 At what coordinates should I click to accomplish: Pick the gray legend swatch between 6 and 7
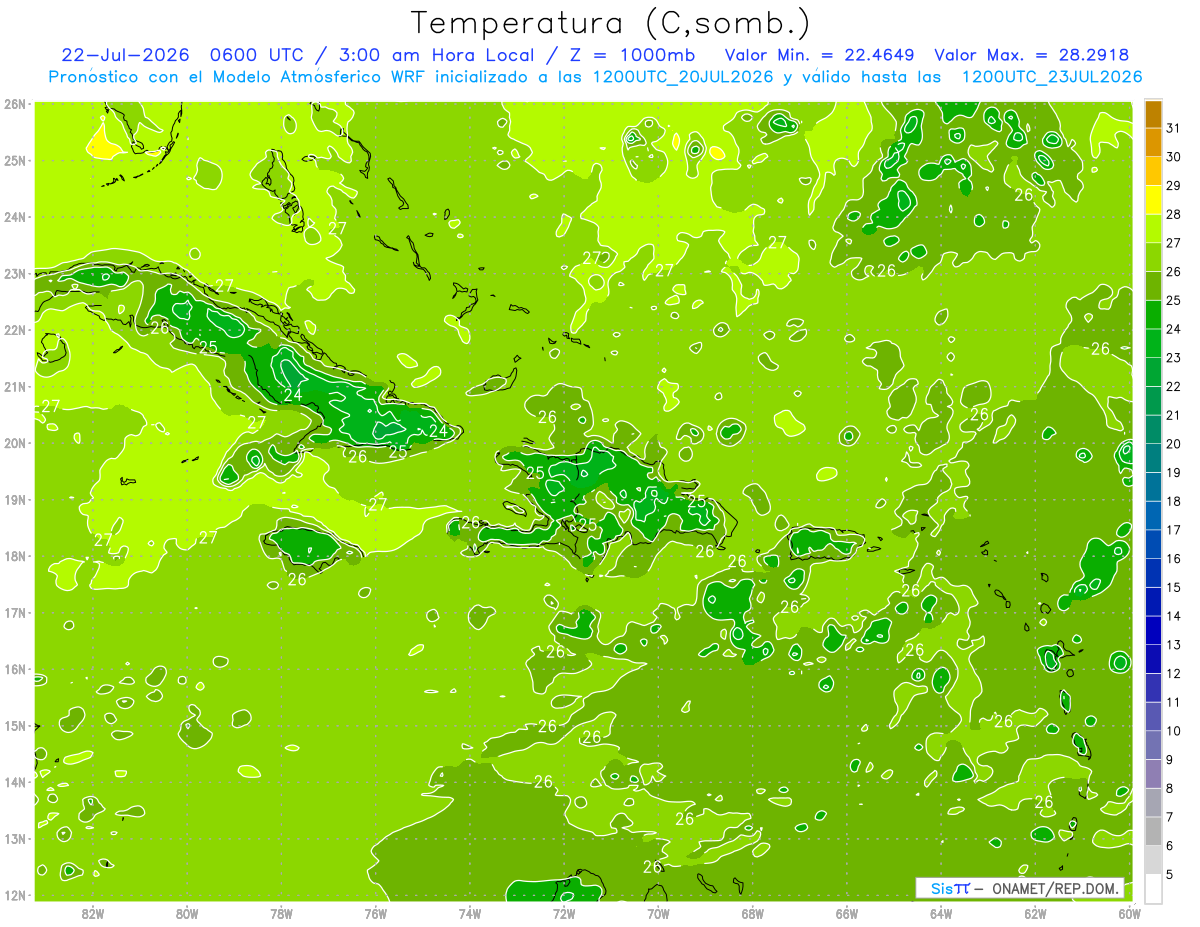pos(1153,832)
